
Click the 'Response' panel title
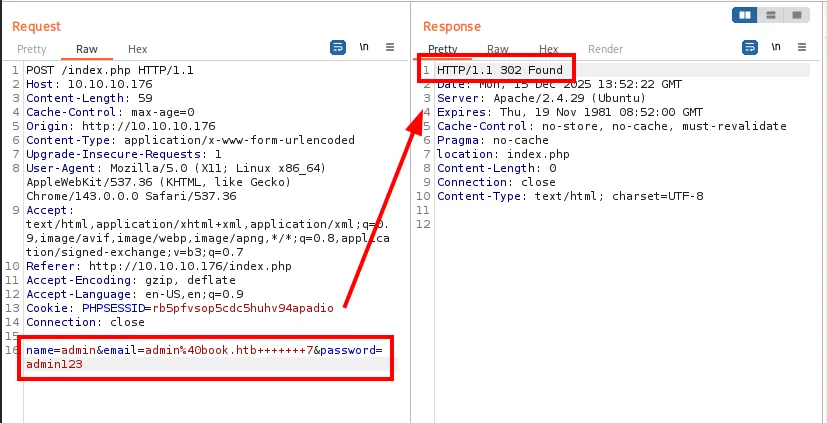point(452,26)
